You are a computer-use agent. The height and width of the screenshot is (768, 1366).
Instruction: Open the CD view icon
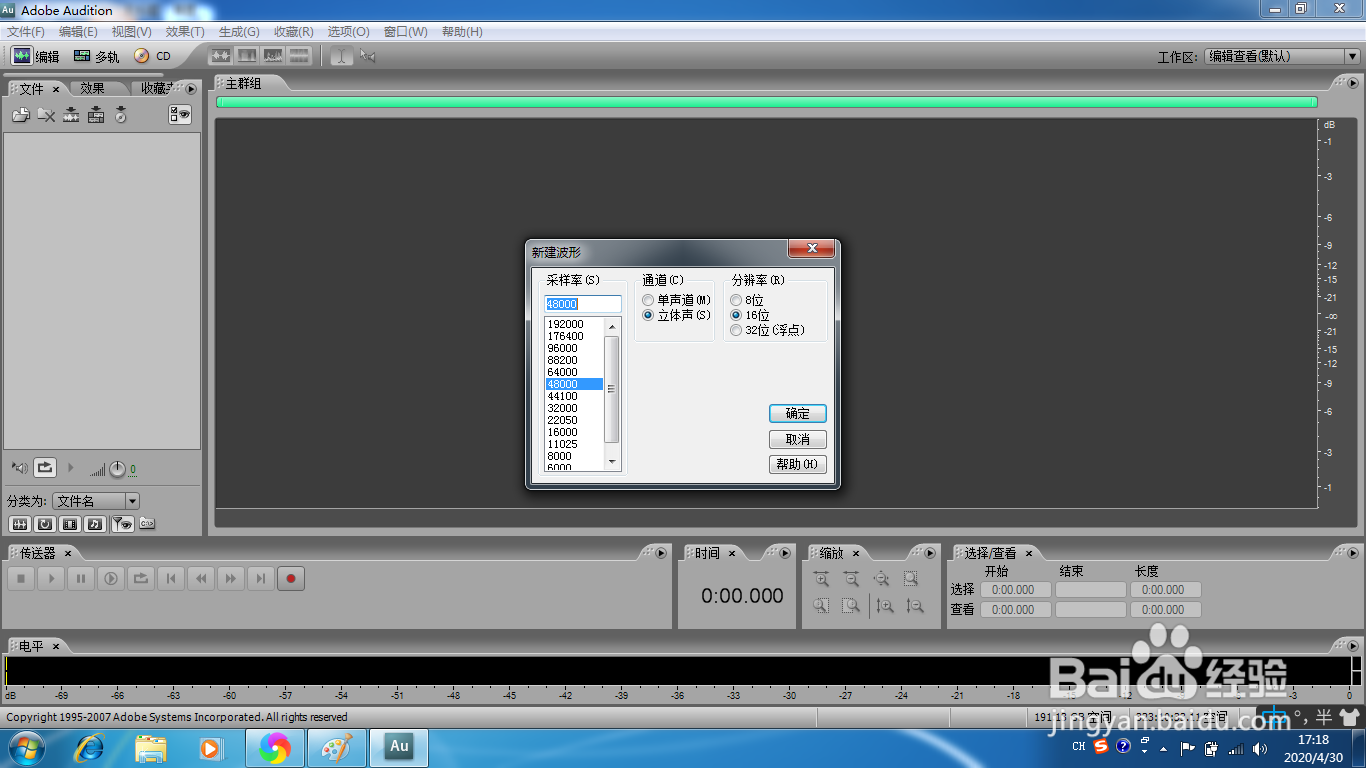pyautogui.click(x=142, y=56)
